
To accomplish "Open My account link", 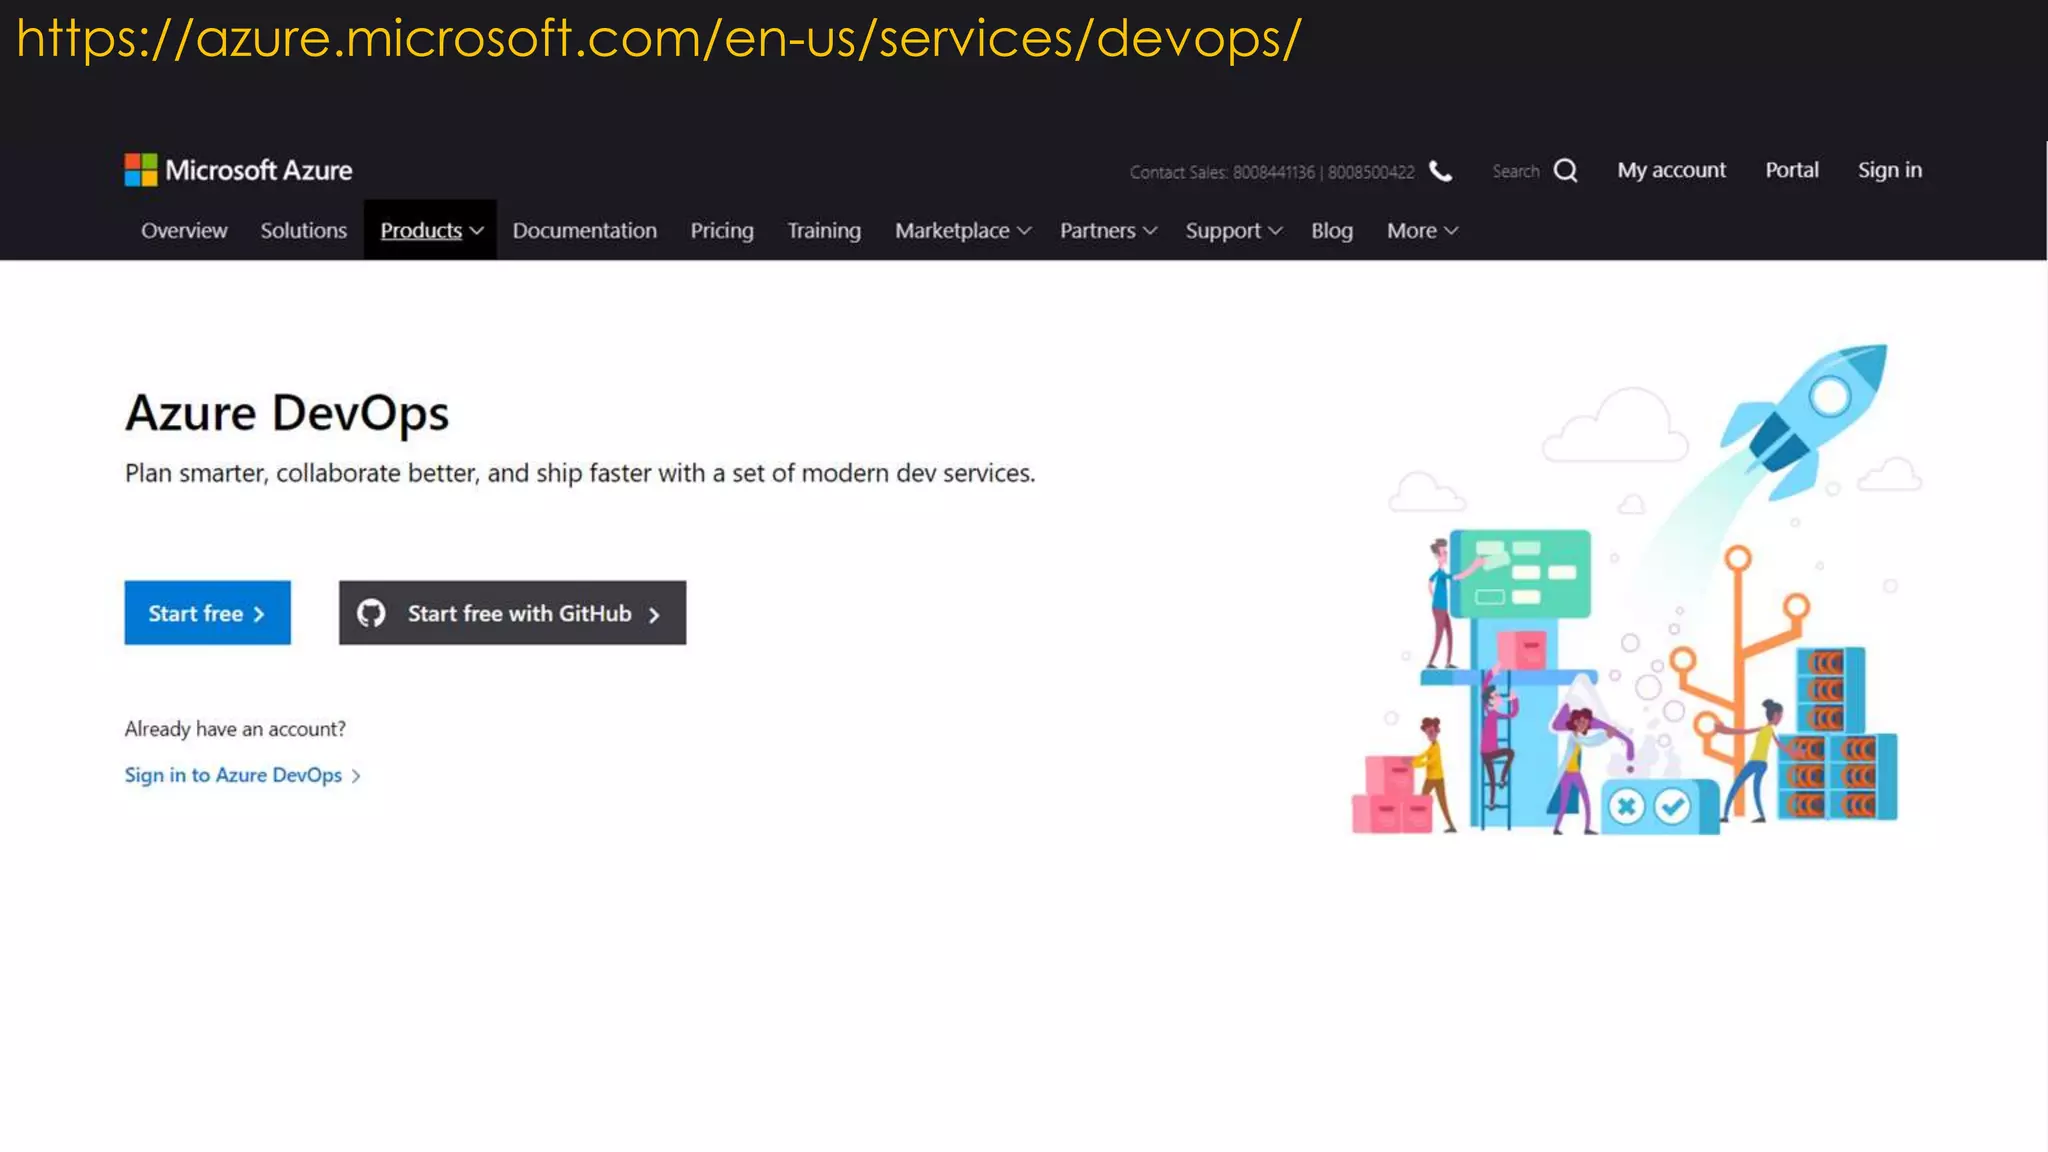I will click(x=1672, y=170).
